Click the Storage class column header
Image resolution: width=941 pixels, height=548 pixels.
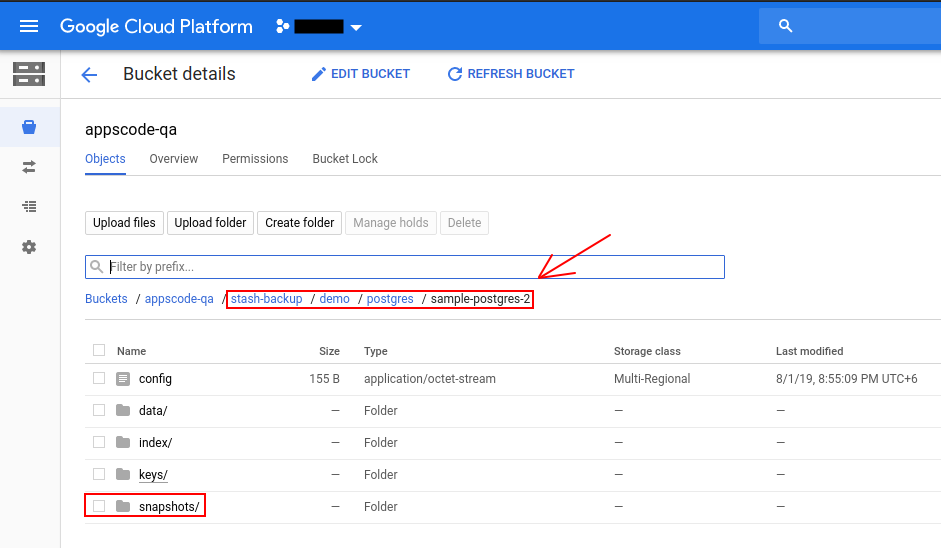click(x=647, y=351)
